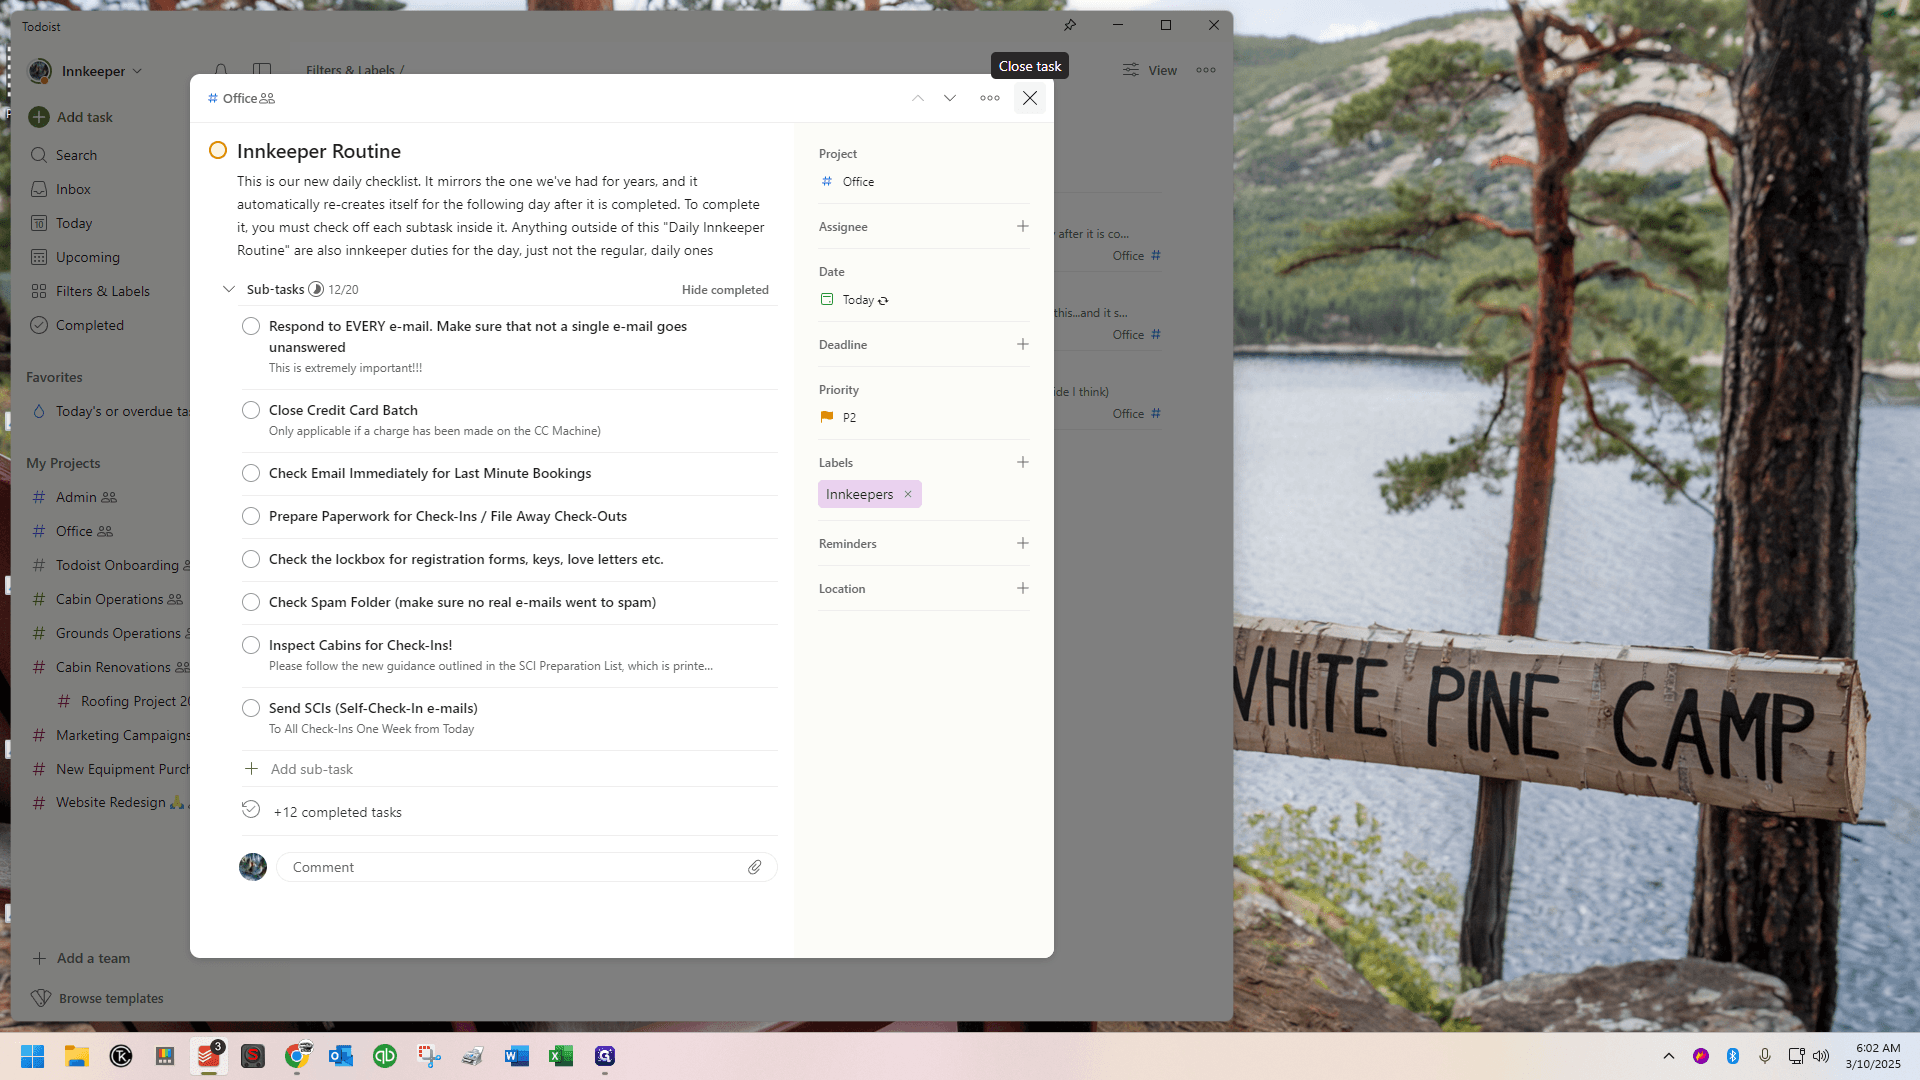1920x1080 pixels.
Task: Open notifications bell icon
Action: click(221, 70)
